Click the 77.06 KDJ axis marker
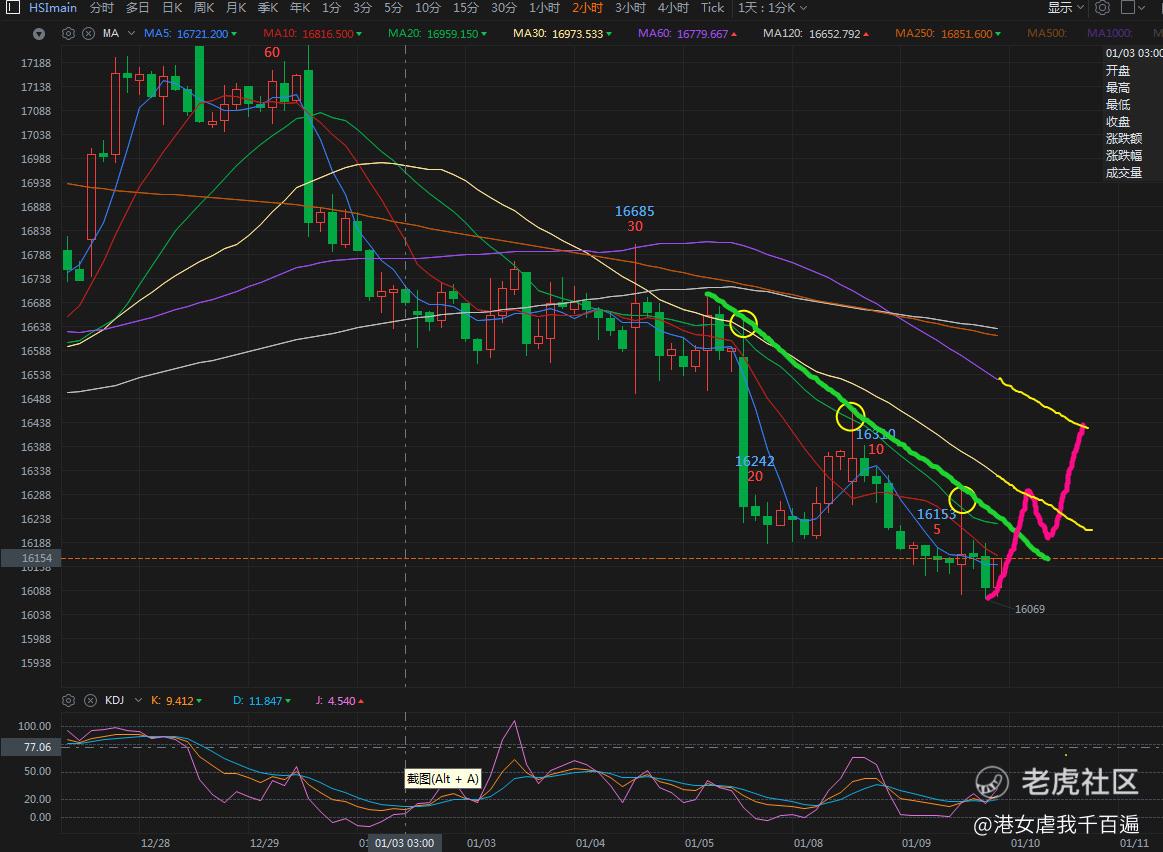The height and width of the screenshot is (852, 1163). pyautogui.click(x=31, y=747)
